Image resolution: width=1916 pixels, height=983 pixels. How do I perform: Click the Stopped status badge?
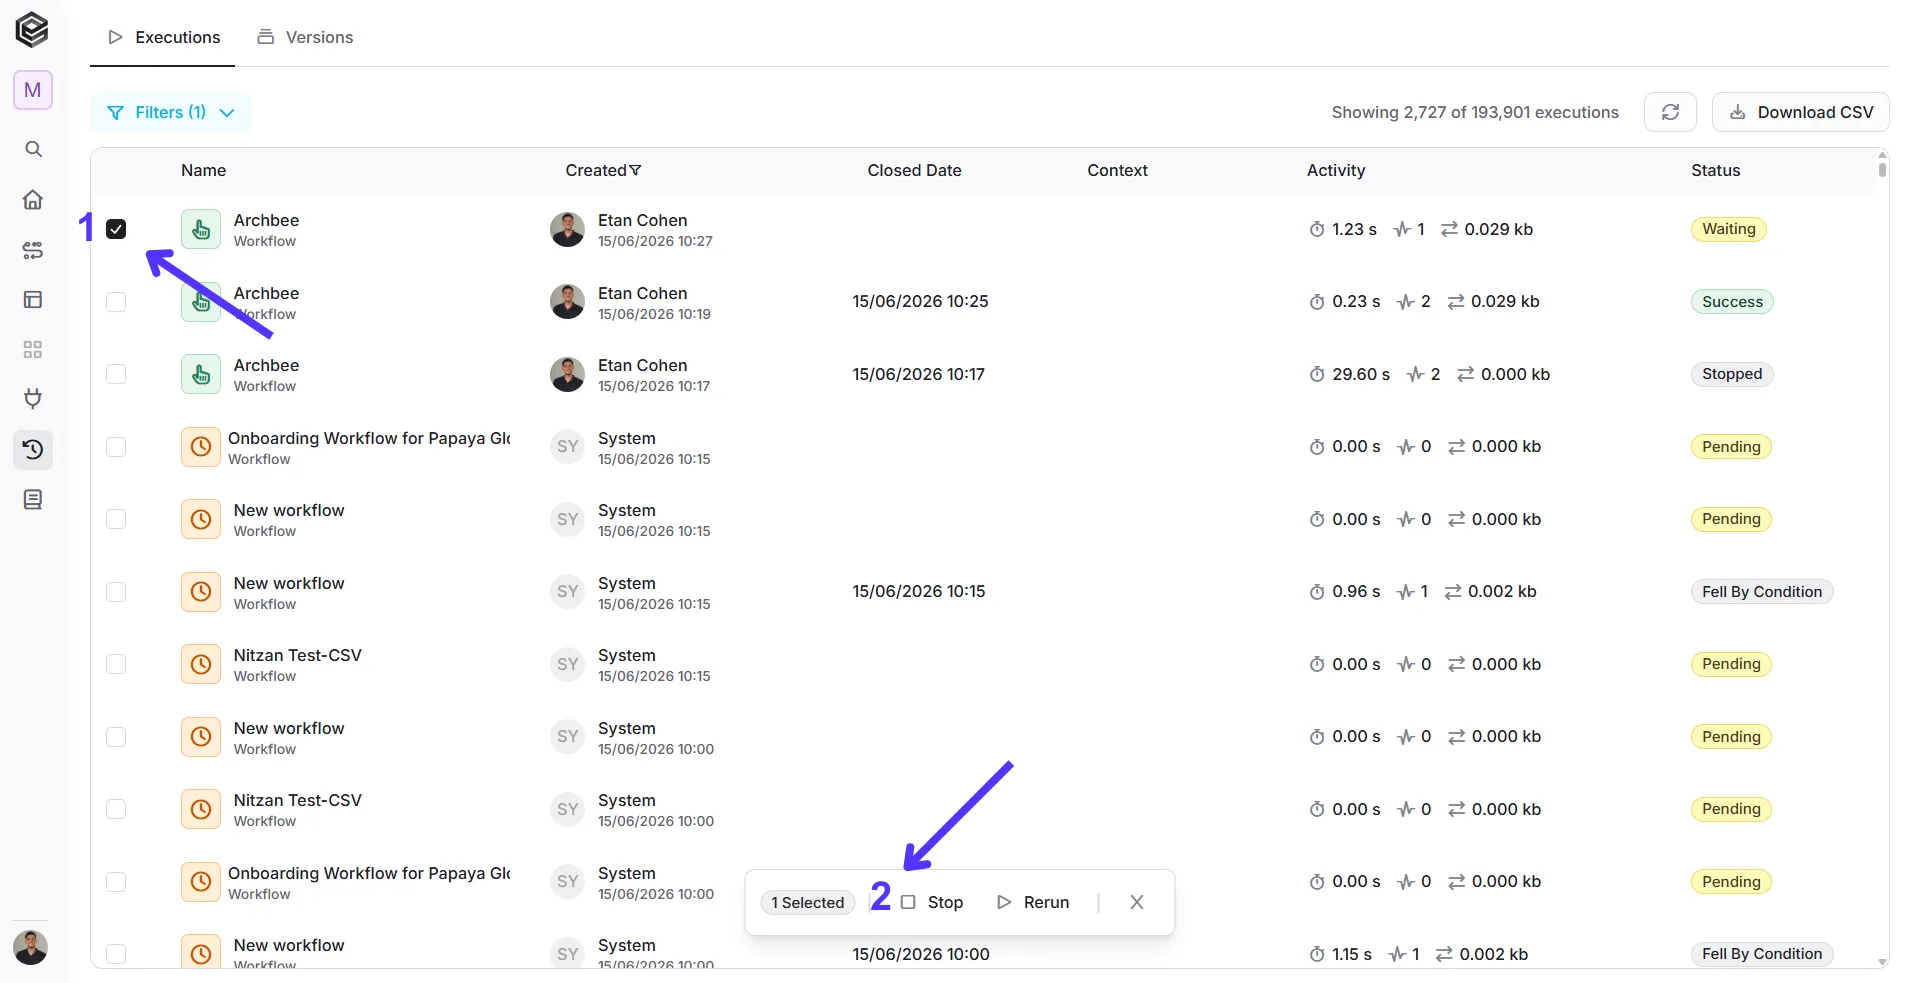point(1732,374)
